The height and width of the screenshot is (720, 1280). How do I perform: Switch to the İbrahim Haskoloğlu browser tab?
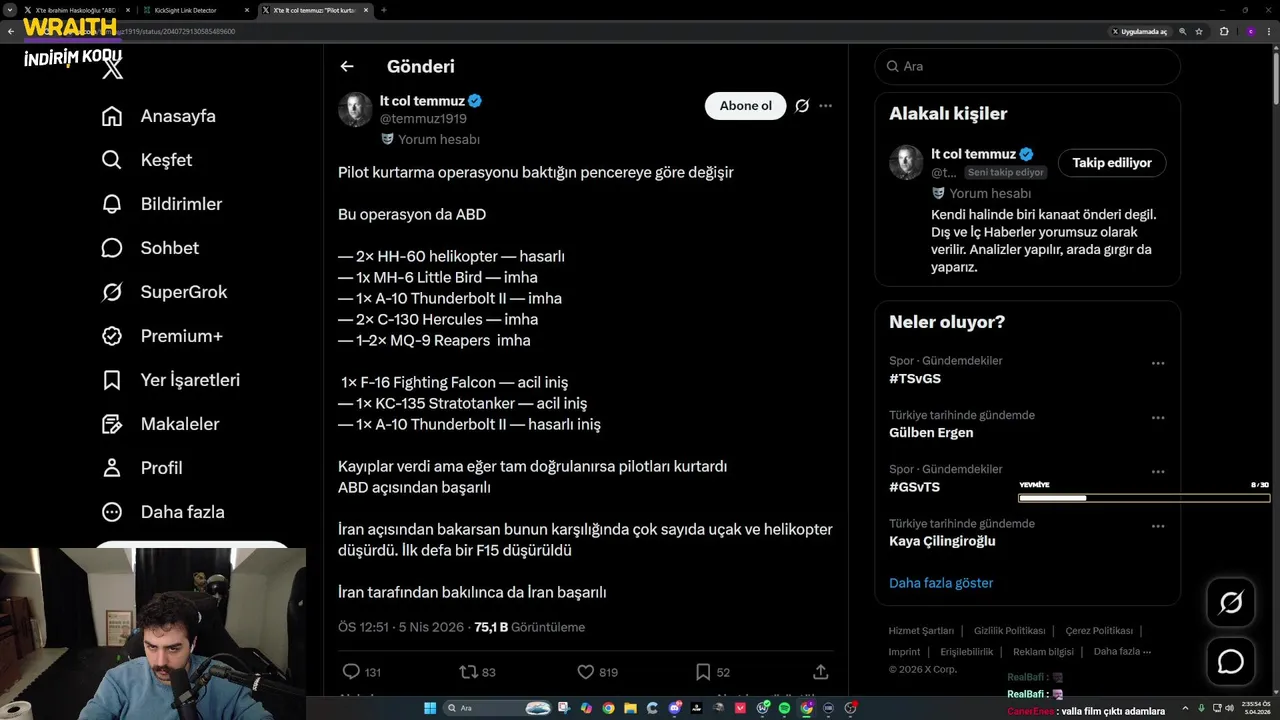click(76, 10)
